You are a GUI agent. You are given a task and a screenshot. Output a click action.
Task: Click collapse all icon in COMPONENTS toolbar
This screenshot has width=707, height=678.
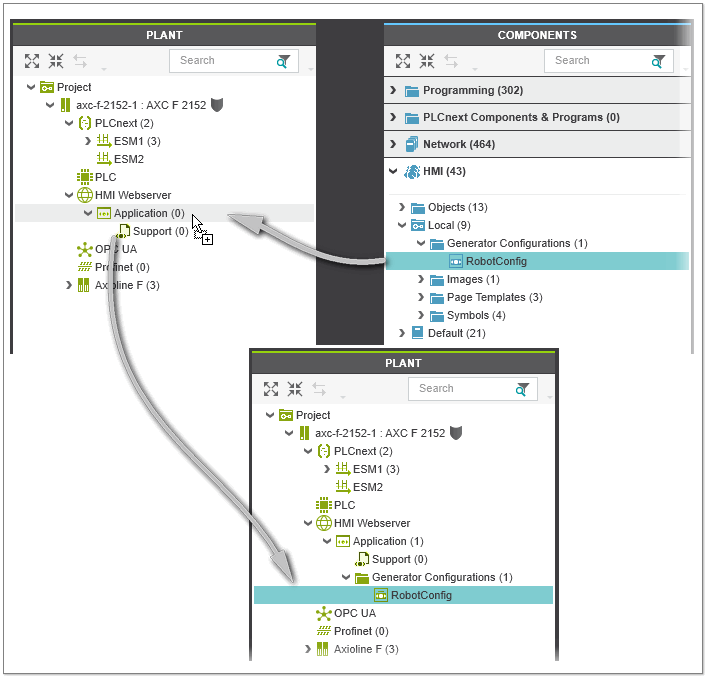(427, 61)
